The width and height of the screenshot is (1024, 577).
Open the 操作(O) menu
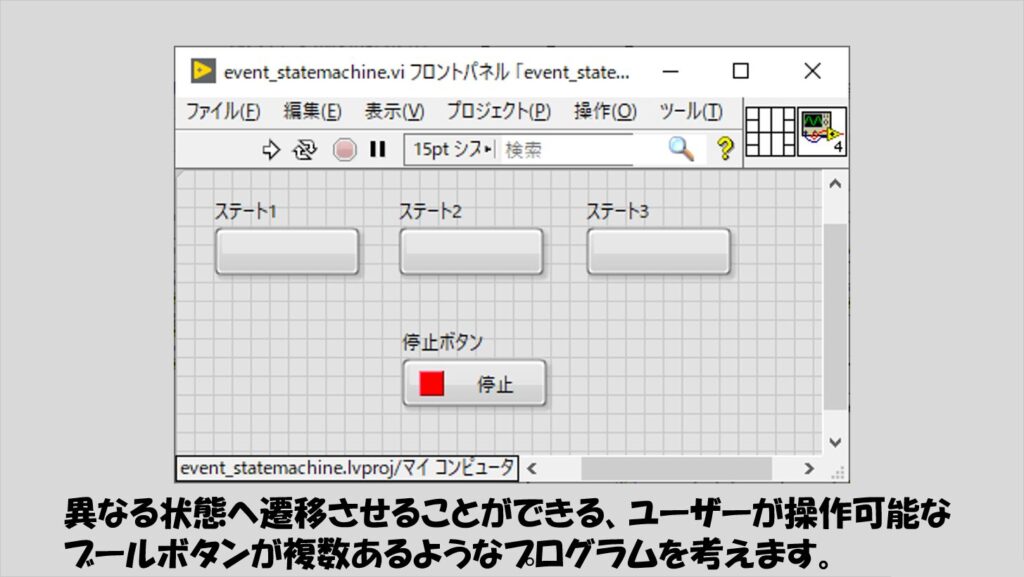[605, 111]
